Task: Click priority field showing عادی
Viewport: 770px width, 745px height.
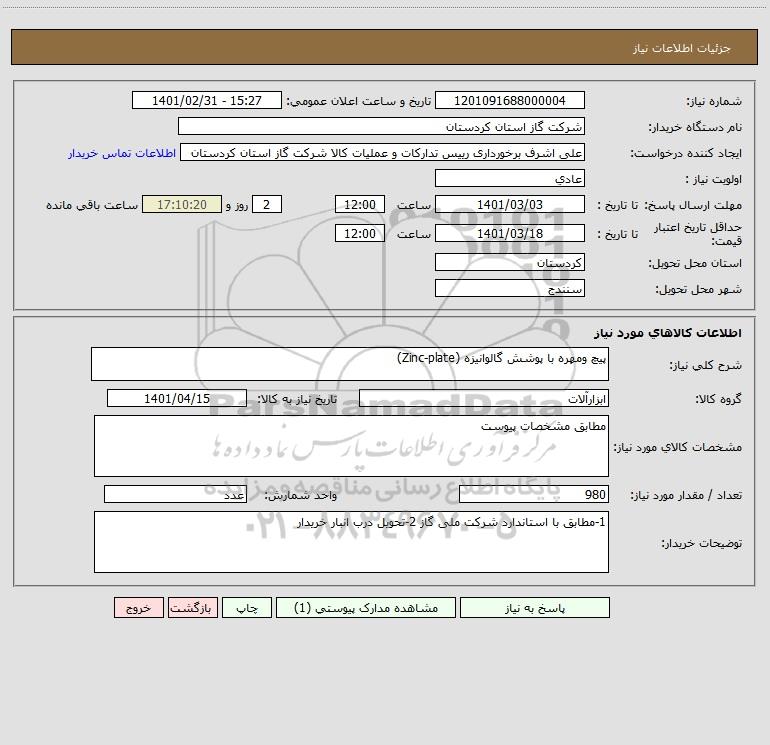Action: coord(510,178)
